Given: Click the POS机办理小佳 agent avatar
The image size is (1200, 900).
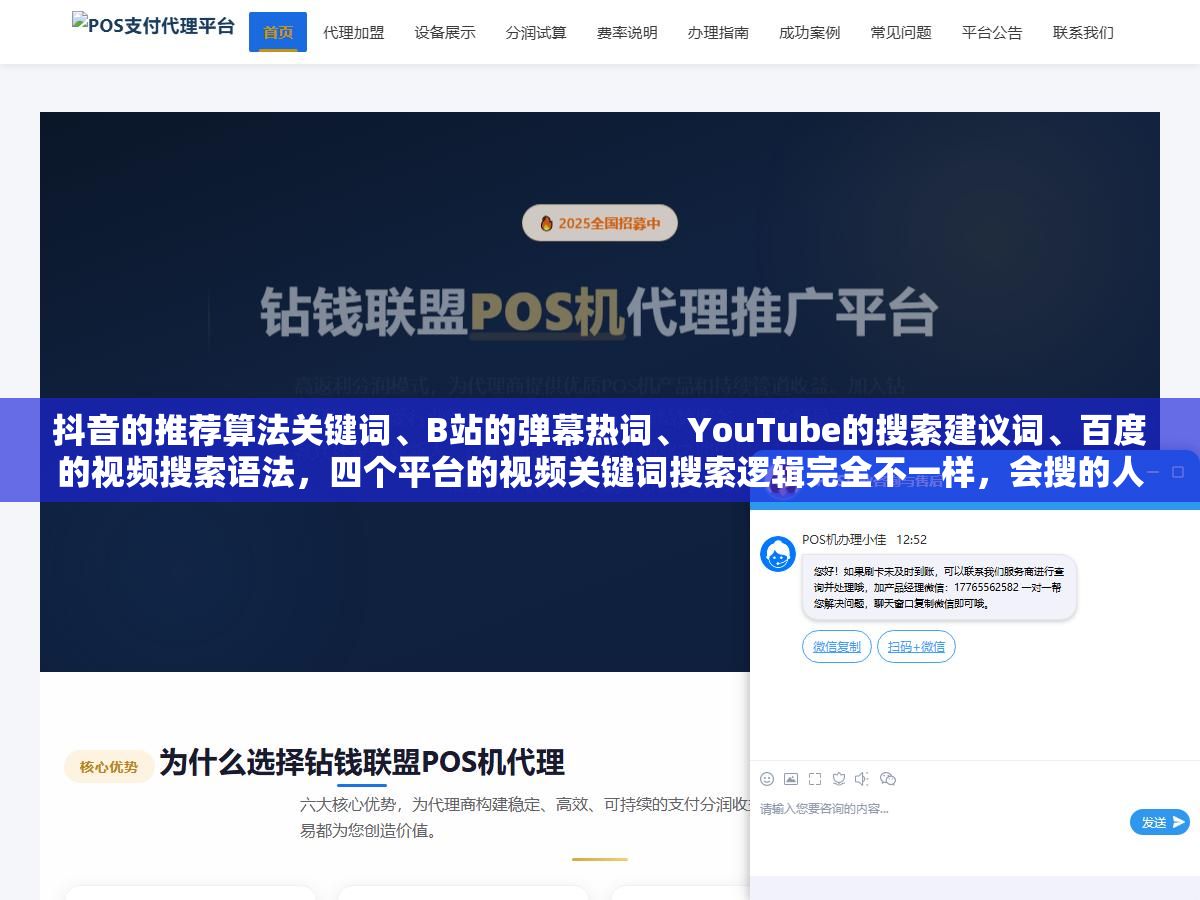Looking at the screenshot, I should tap(778, 554).
